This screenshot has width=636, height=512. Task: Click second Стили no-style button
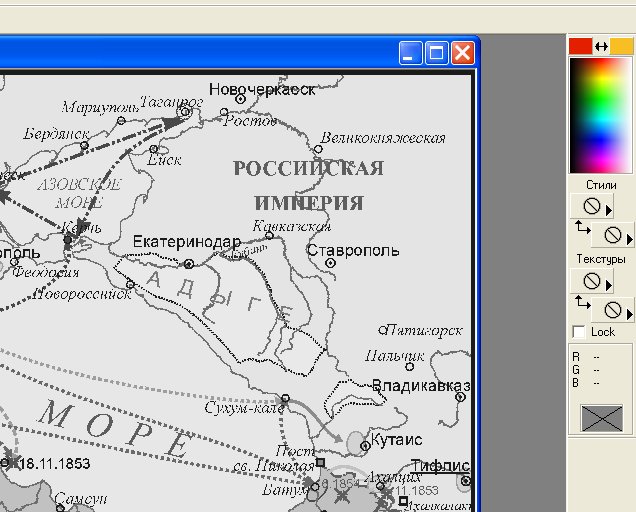pyautogui.click(x=612, y=235)
